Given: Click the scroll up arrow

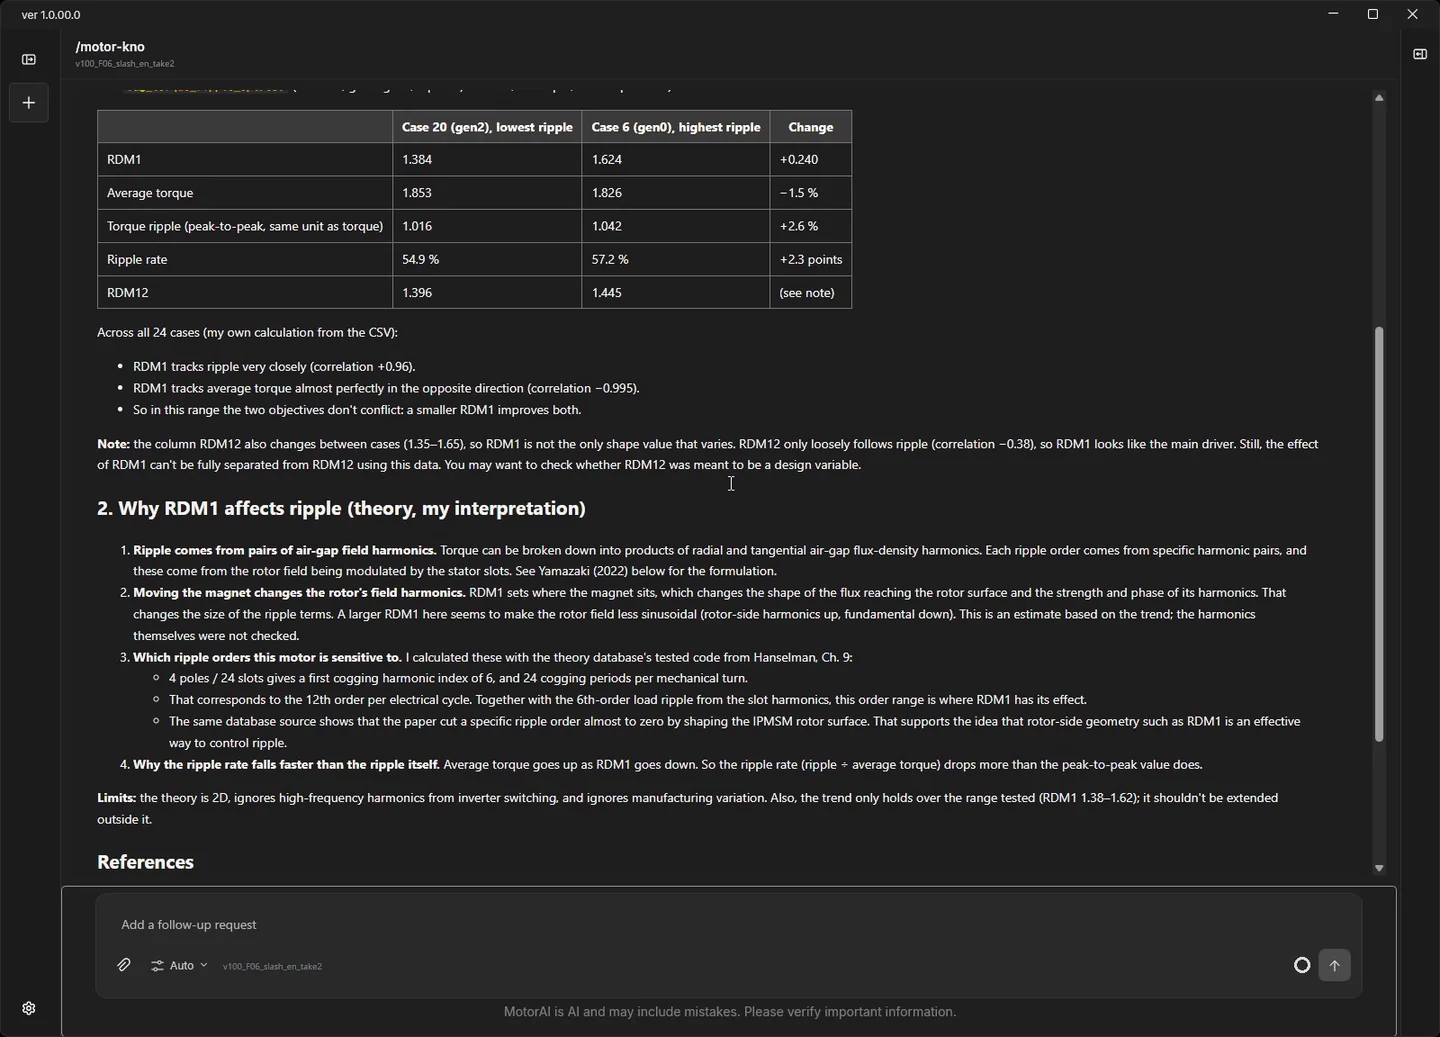Looking at the screenshot, I should [1379, 98].
